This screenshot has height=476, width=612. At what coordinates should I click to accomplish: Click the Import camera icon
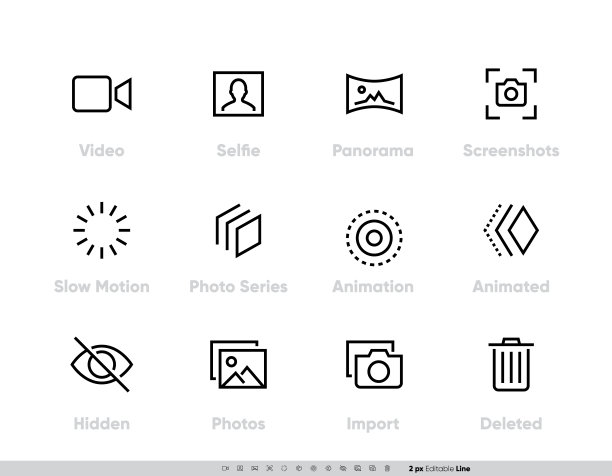(373, 366)
